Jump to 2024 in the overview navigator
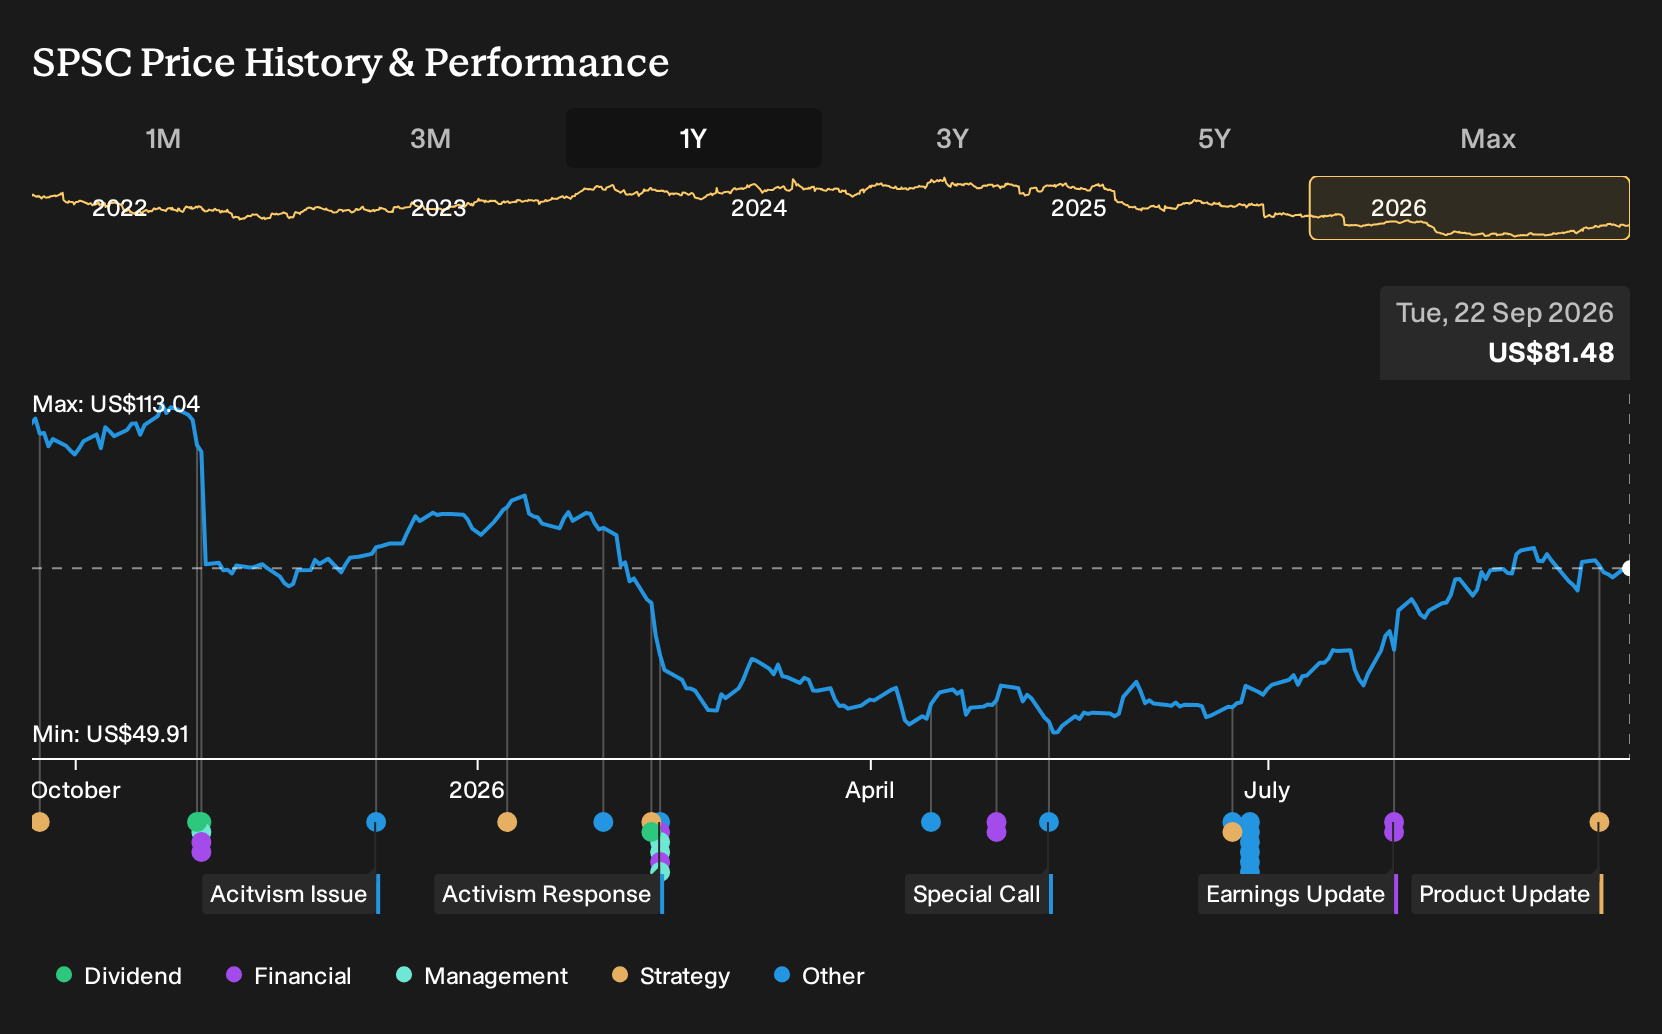Viewport: 1662px width, 1034px height. [x=759, y=208]
